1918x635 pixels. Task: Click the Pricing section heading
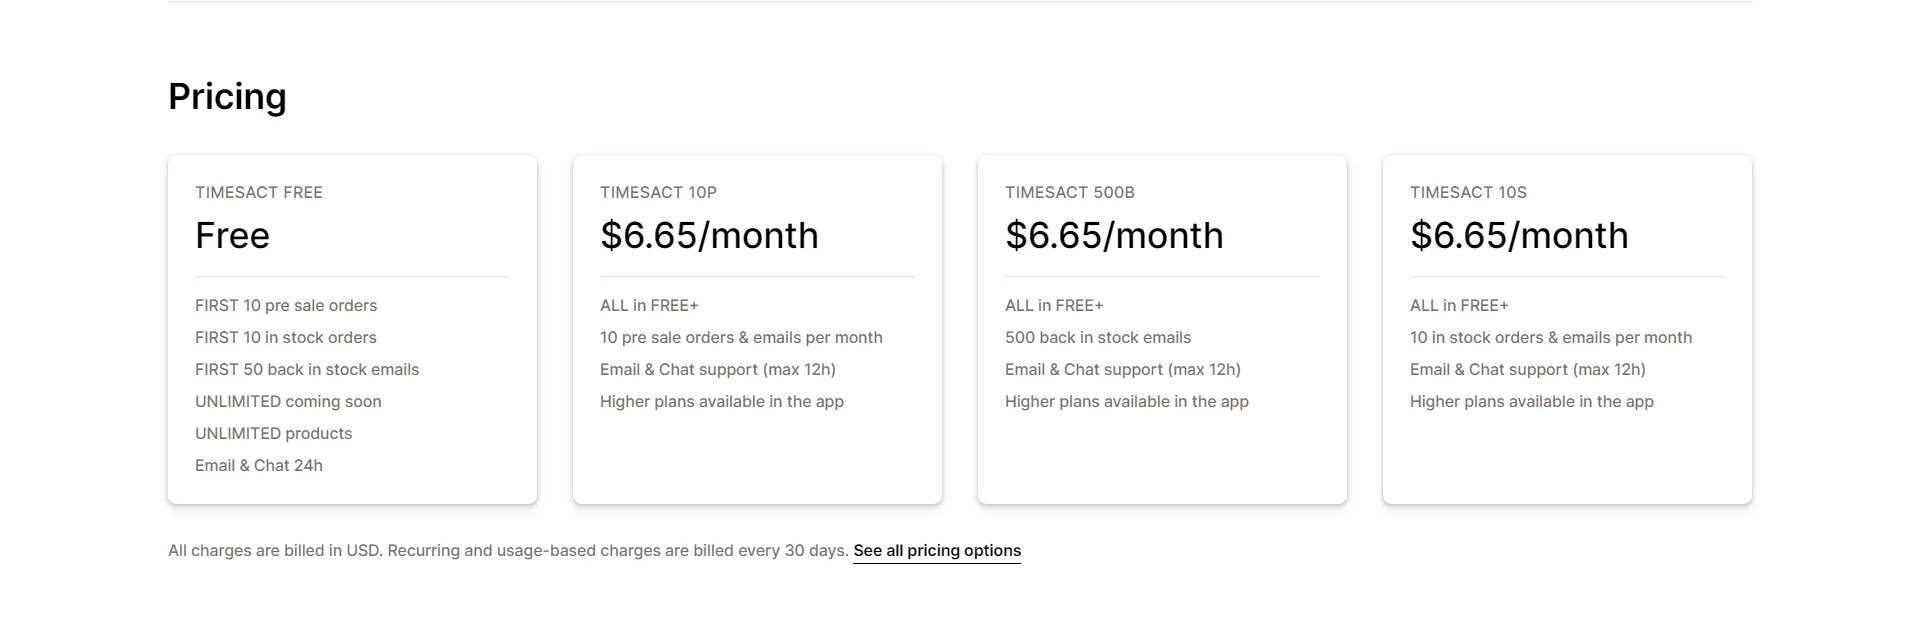pyautogui.click(x=227, y=97)
